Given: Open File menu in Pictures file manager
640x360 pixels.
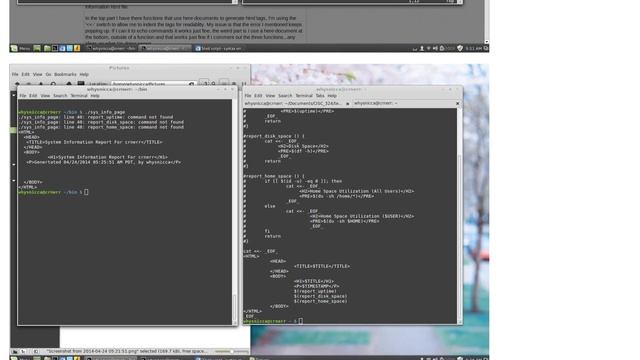Looking at the screenshot, I should (15, 74).
